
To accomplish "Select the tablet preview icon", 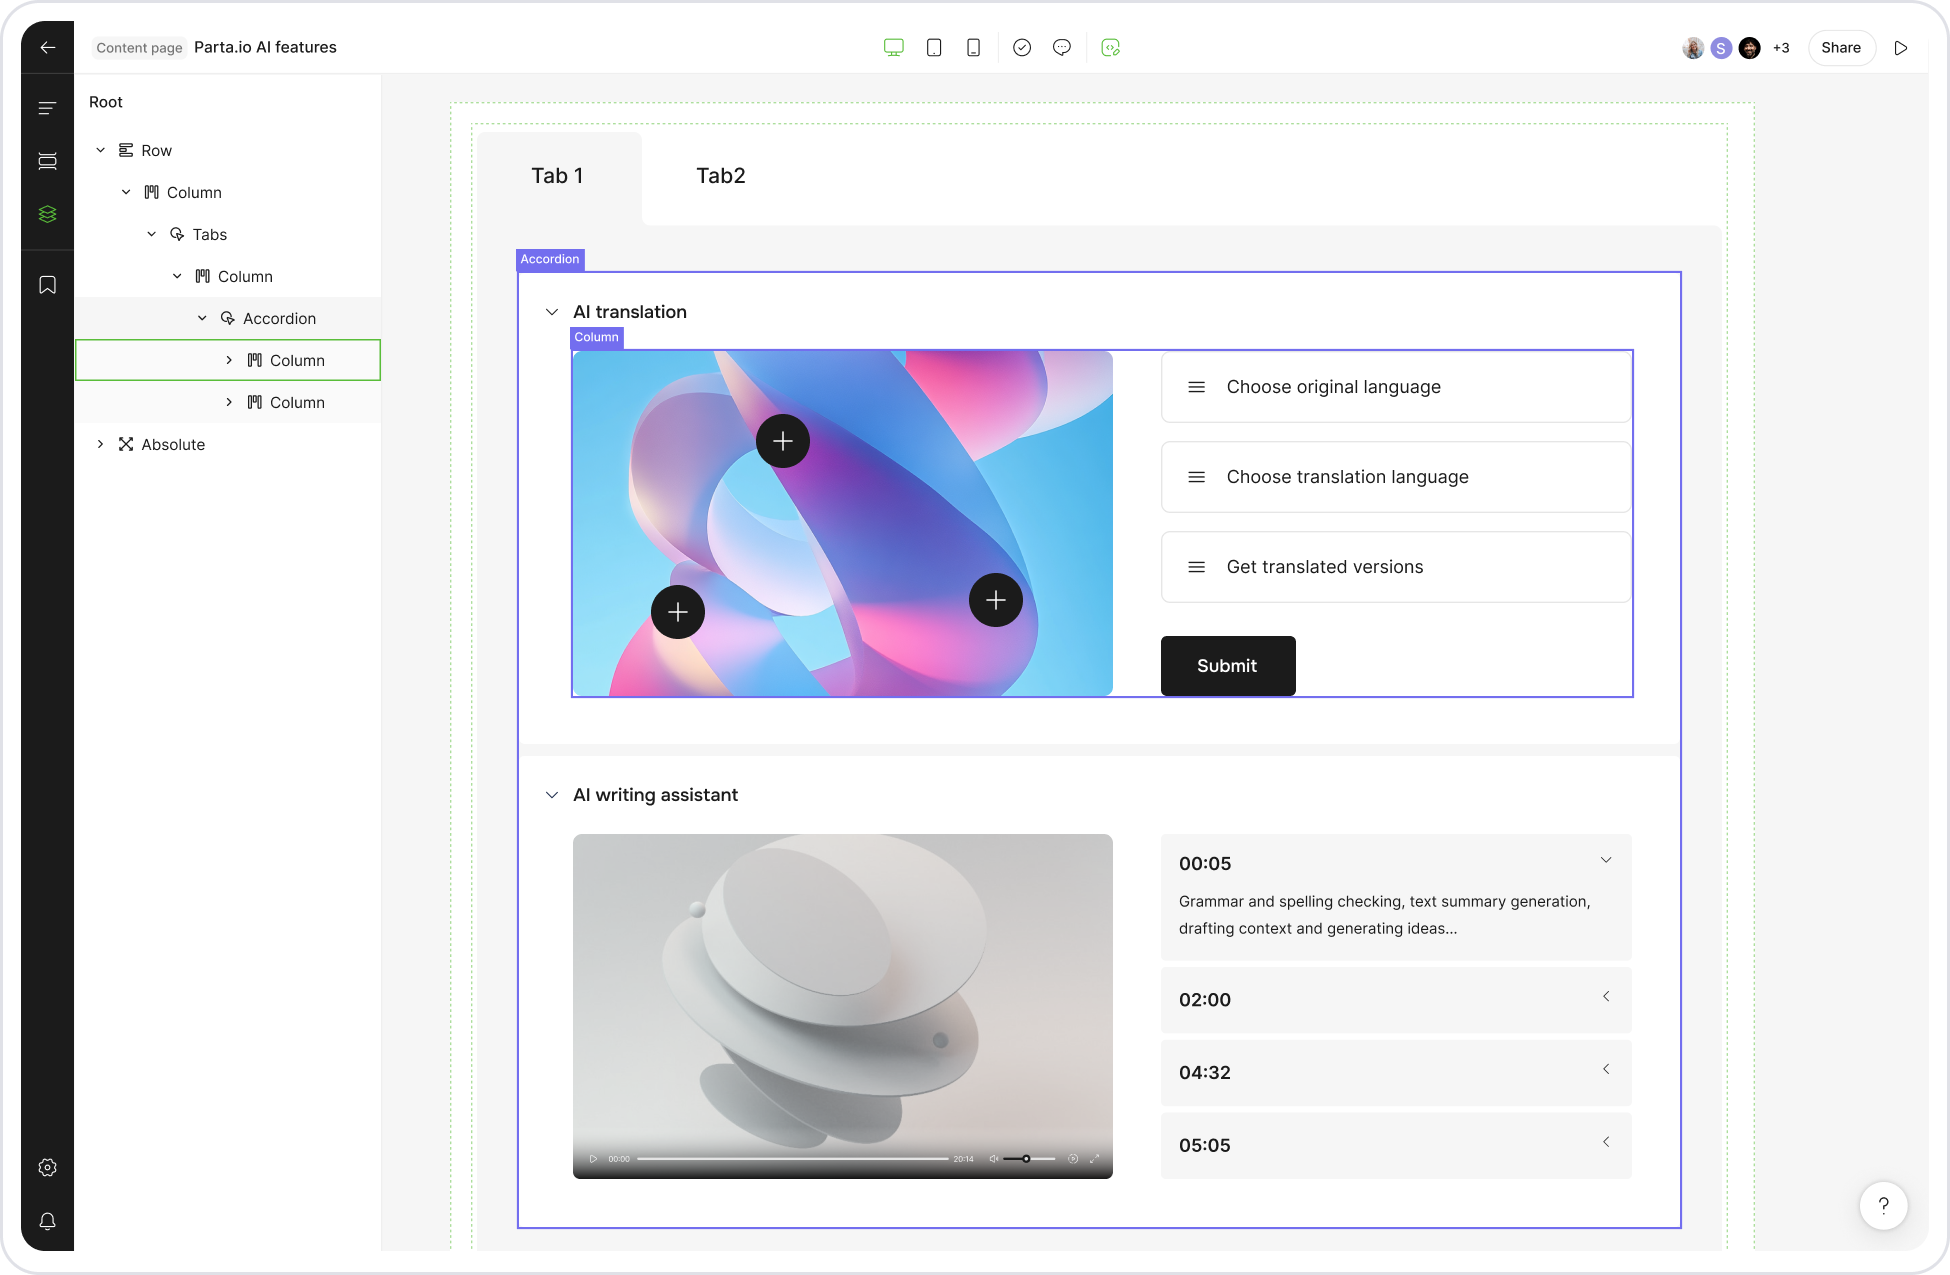I will coord(934,47).
